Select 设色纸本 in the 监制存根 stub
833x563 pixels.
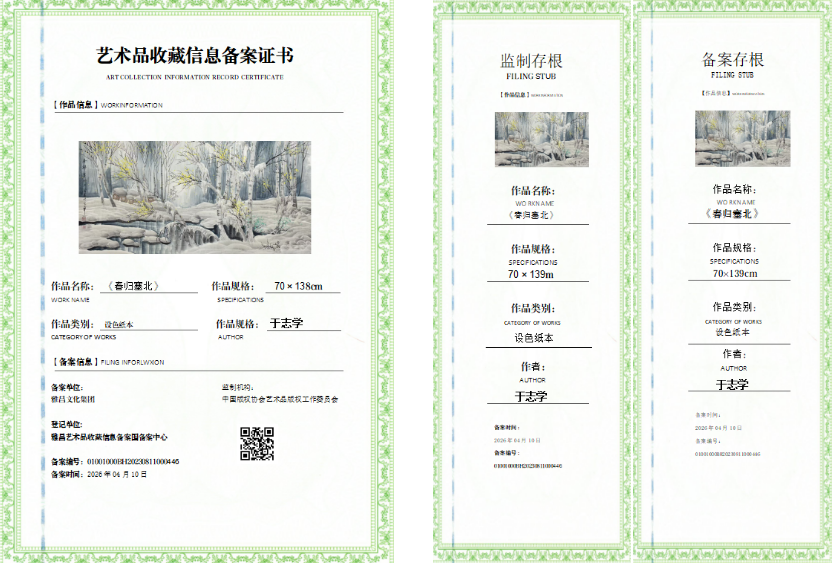534,338
